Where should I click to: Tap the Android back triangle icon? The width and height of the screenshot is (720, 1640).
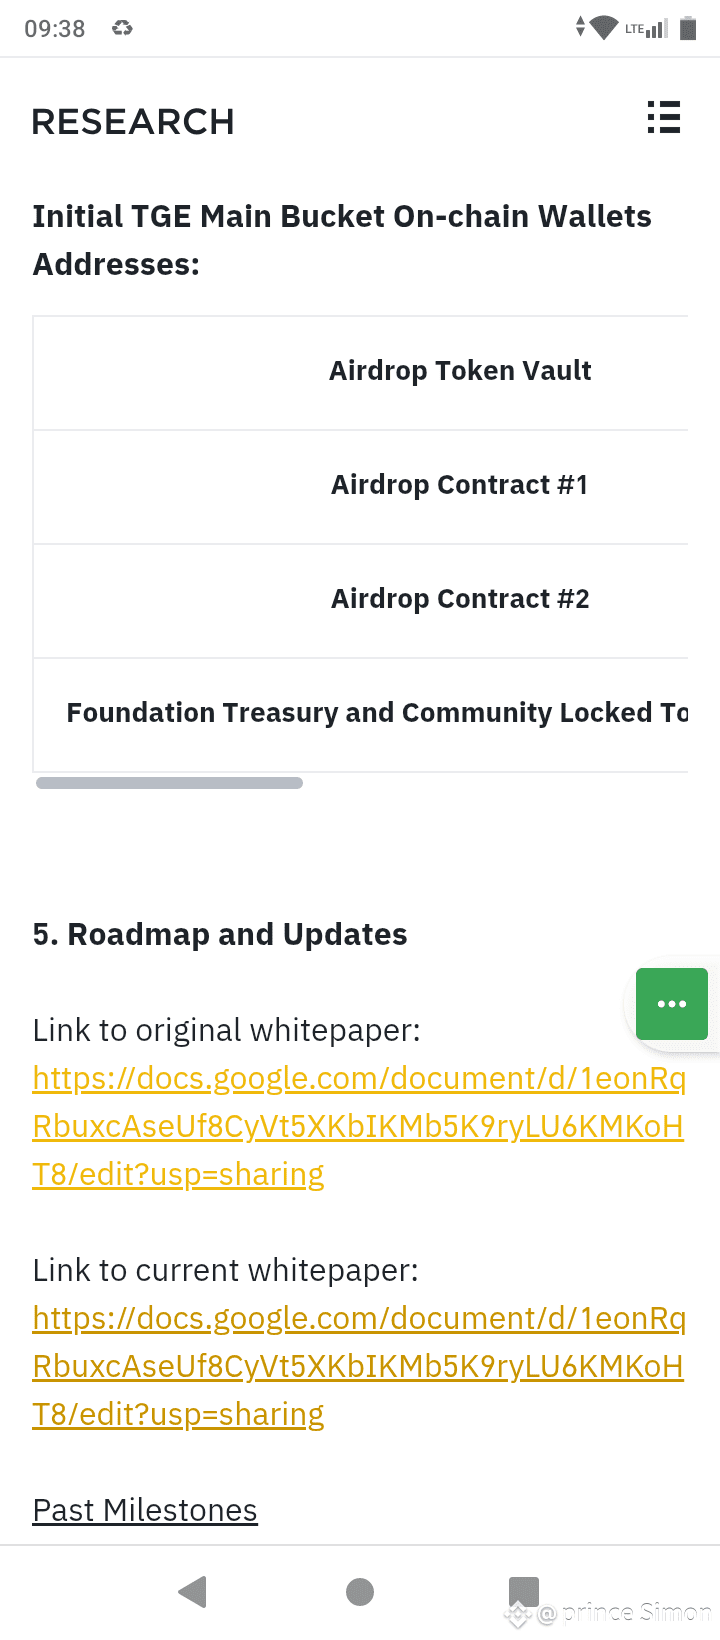(x=192, y=1592)
